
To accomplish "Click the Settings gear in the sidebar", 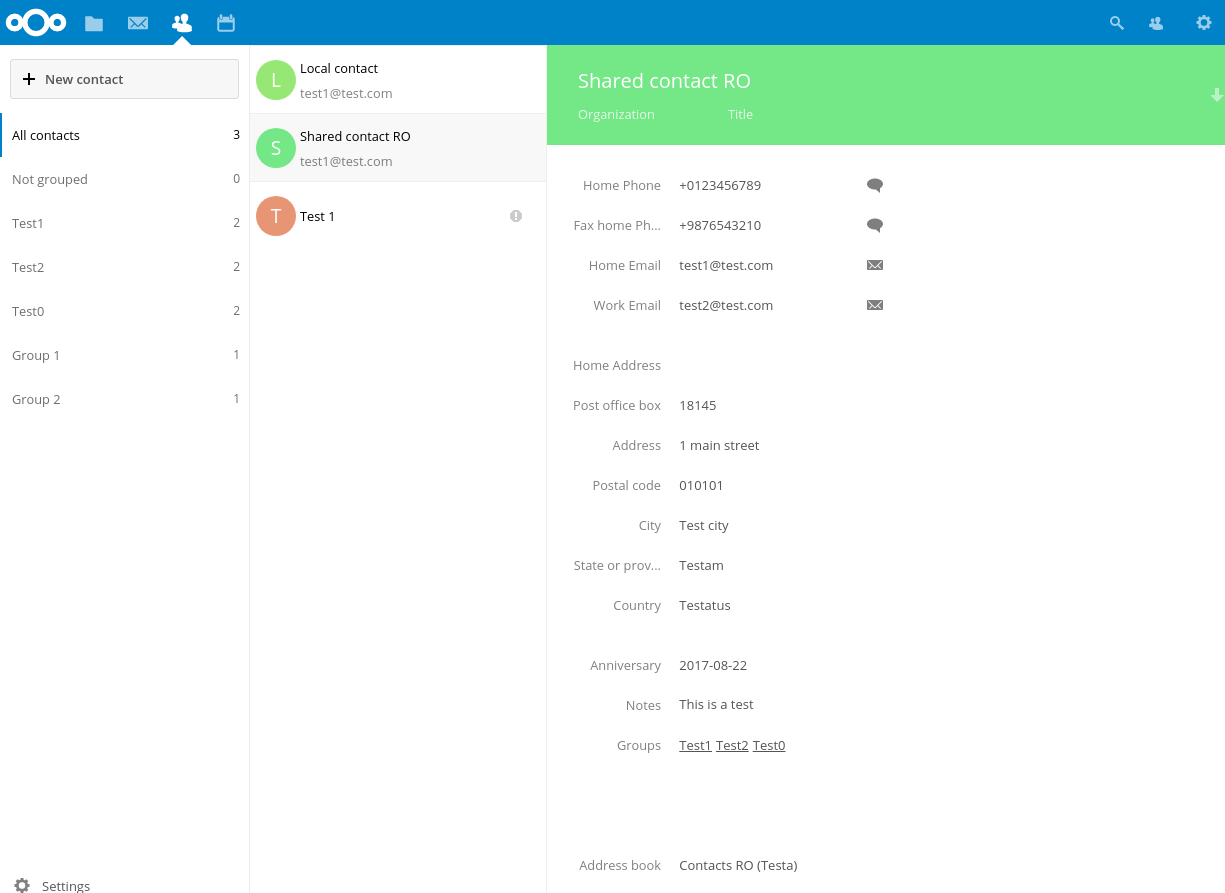I will [x=22, y=885].
